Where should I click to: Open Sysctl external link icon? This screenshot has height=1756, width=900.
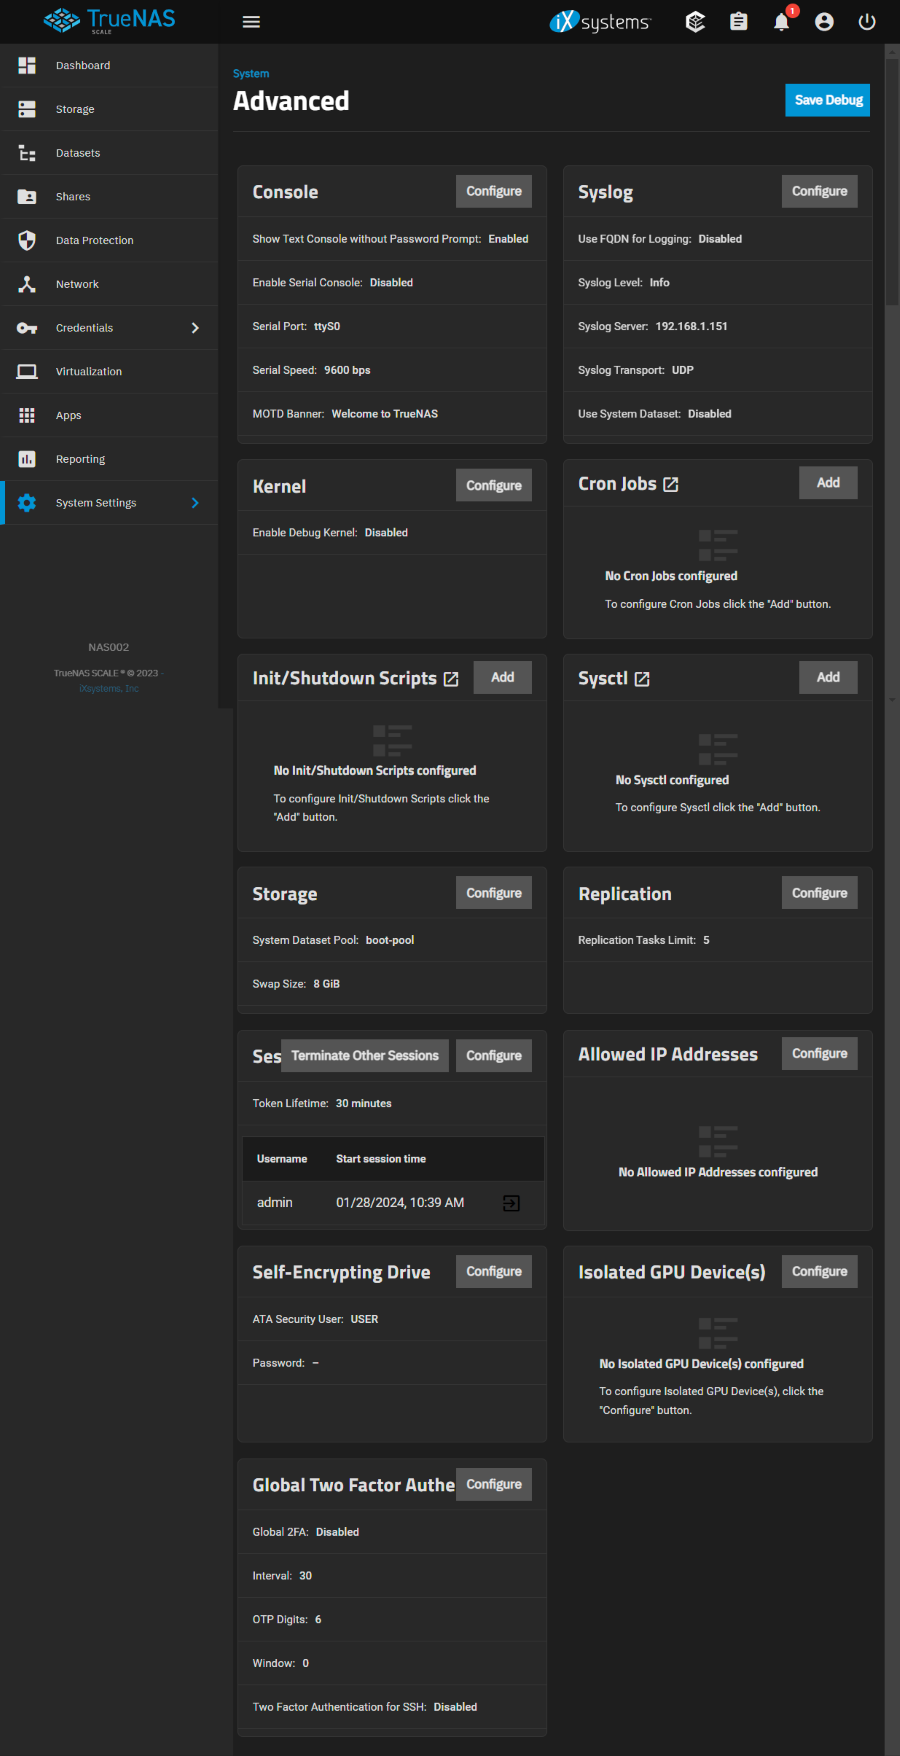[642, 679]
